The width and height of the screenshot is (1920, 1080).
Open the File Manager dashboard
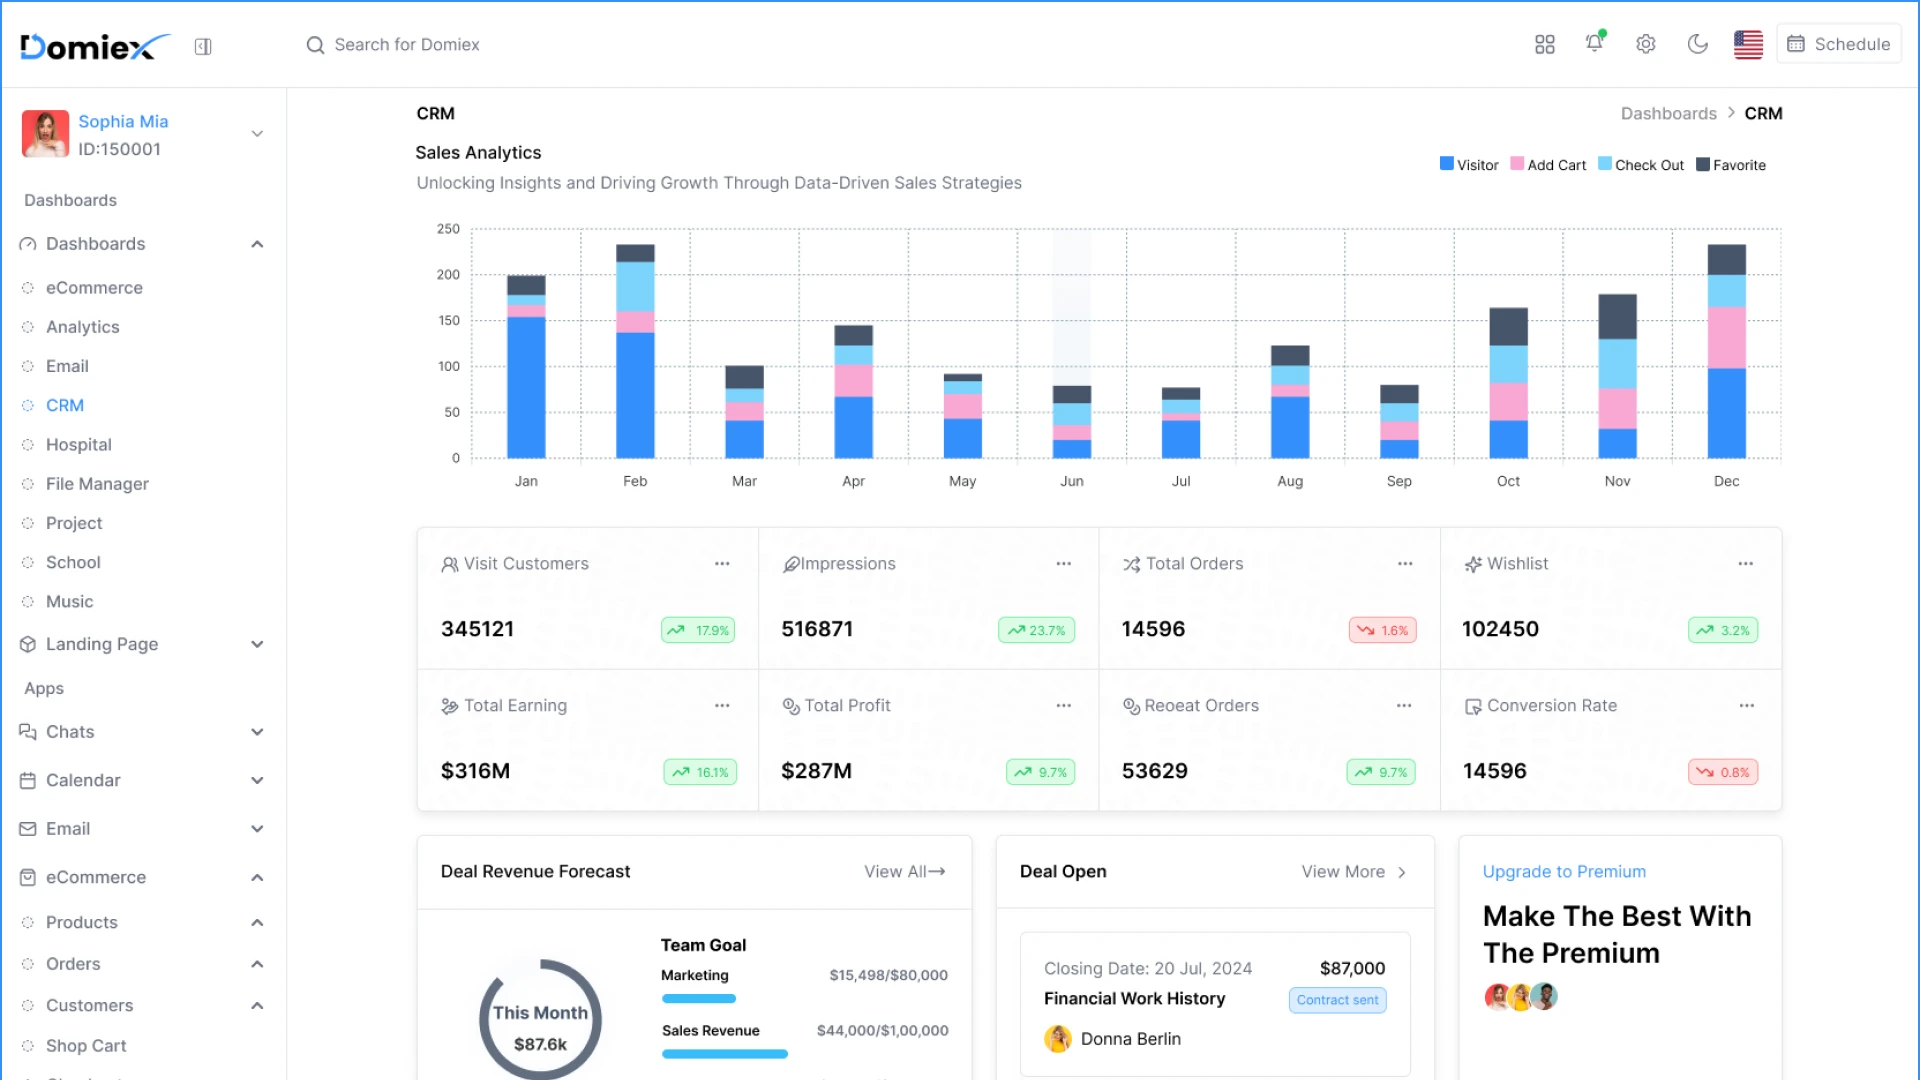[x=97, y=484]
